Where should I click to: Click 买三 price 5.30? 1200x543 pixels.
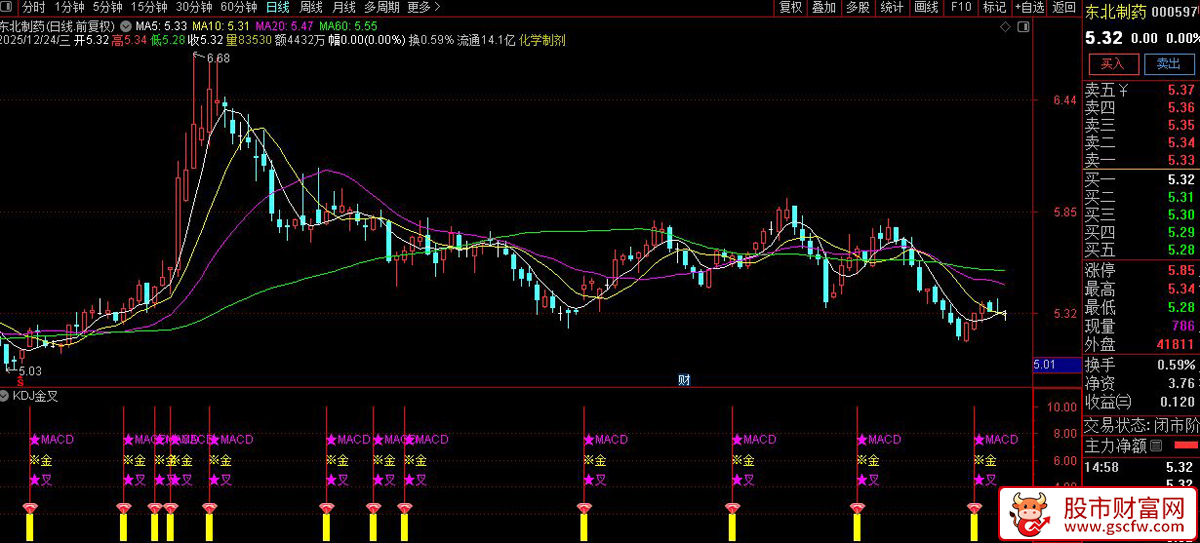[x=1180, y=214]
